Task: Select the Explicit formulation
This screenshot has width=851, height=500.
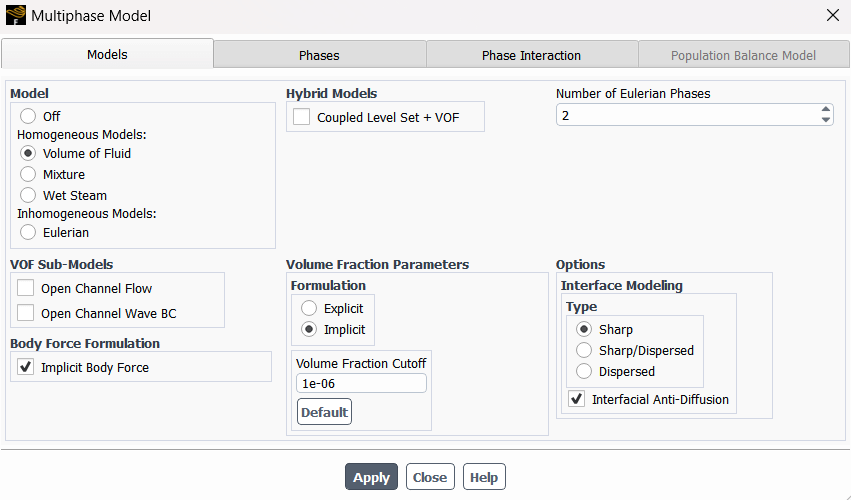Action: coord(309,308)
